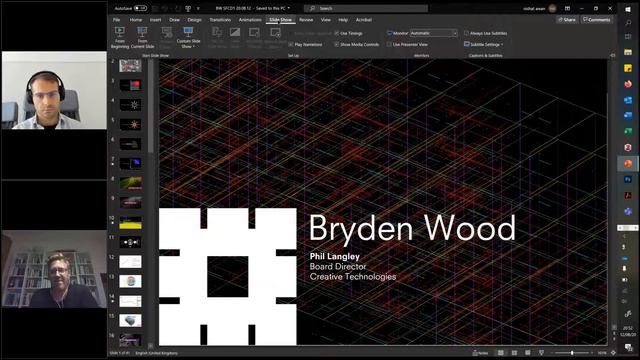Toggle Show Media Controls checkbox
The height and width of the screenshot is (360, 640).
336,44
